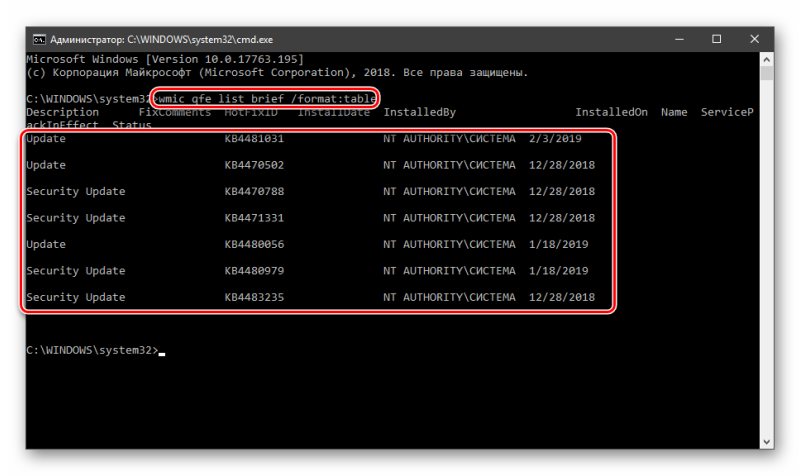
Task: Select hotfix ID KB4470502
Action: (254, 165)
